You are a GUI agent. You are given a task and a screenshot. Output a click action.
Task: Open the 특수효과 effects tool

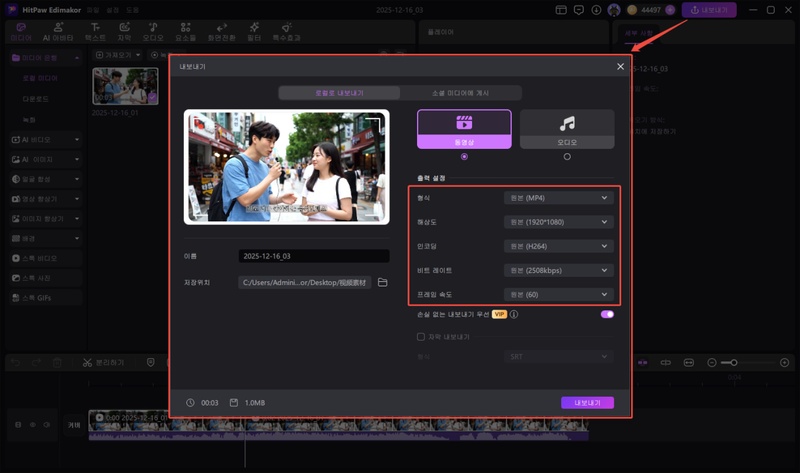tap(286, 32)
